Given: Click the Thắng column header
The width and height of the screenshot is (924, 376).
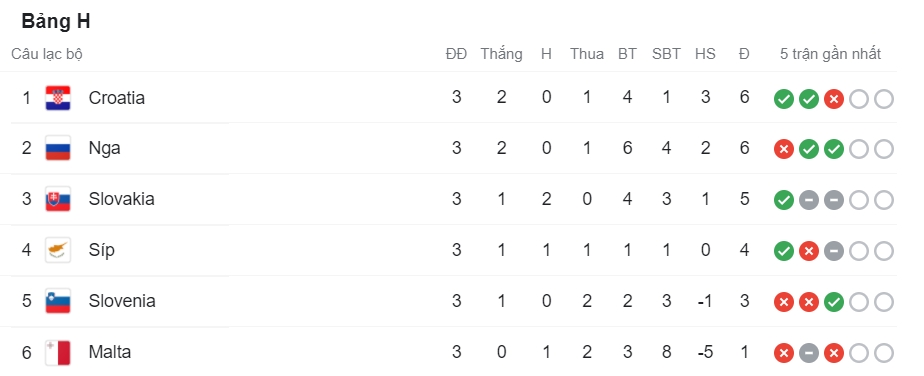Looking at the screenshot, I should click(501, 54).
